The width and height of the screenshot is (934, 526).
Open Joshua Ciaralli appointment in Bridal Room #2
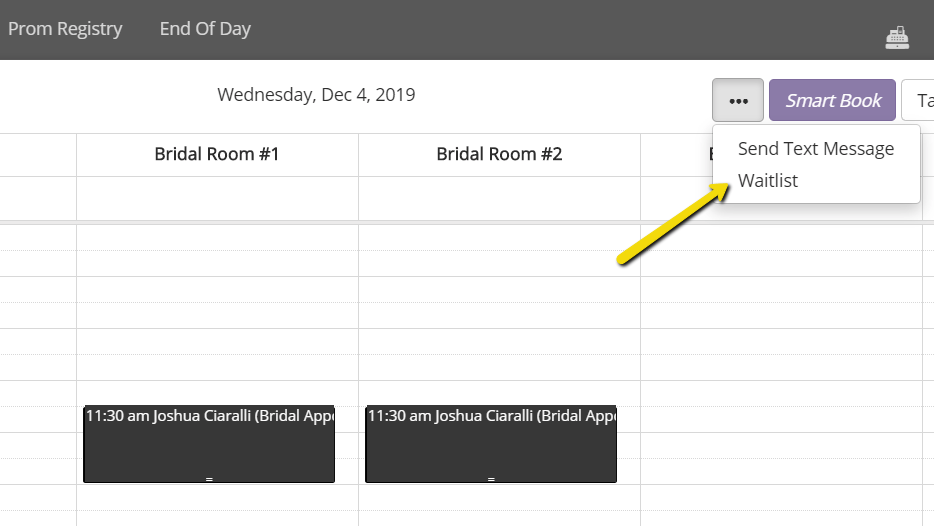pyautogui.click(x=491, y=444)
